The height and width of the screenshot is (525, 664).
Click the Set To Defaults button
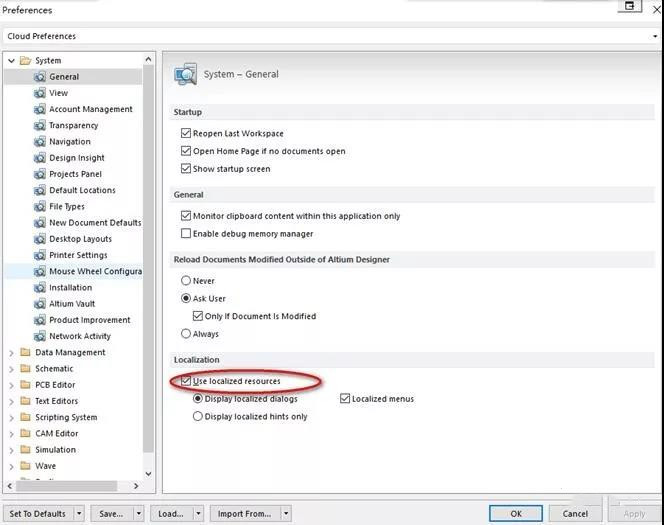coord(38,514)
